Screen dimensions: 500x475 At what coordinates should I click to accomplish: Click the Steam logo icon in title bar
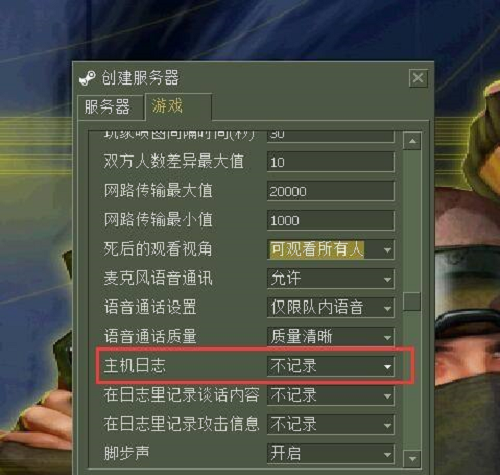click(87, 78)
